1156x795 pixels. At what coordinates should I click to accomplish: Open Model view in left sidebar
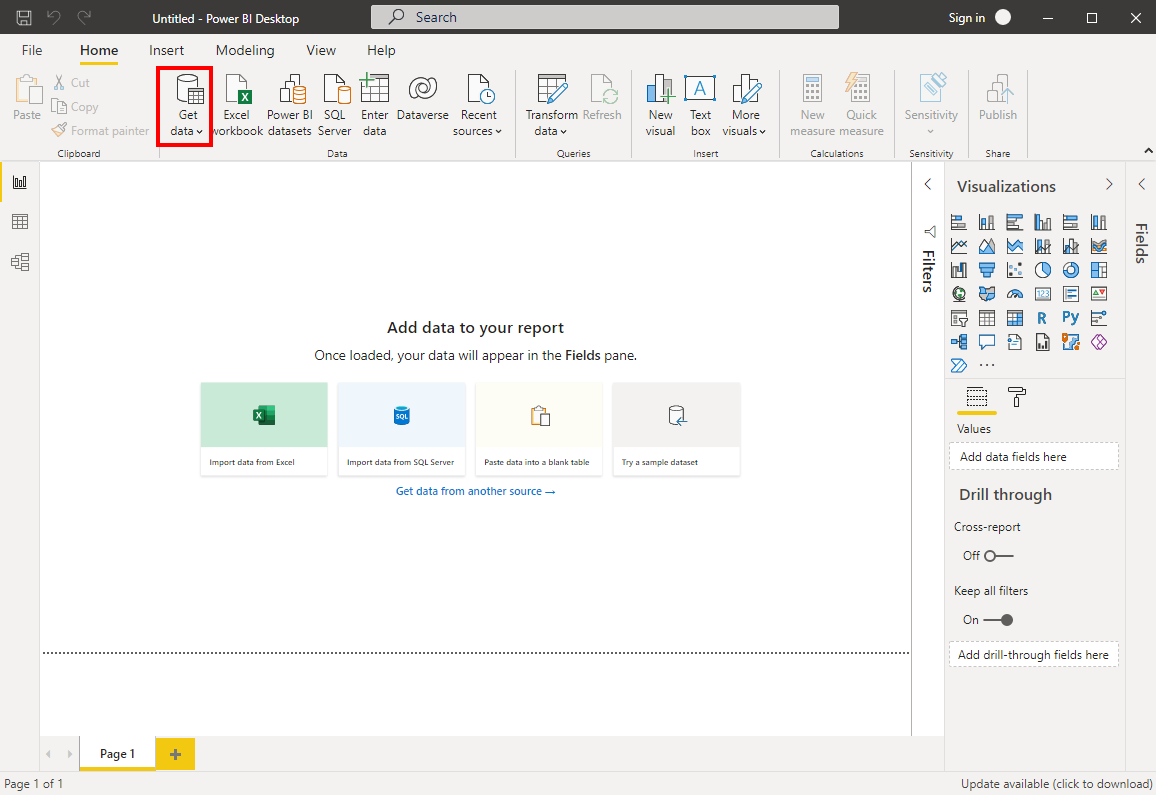(x=19, y=262)
